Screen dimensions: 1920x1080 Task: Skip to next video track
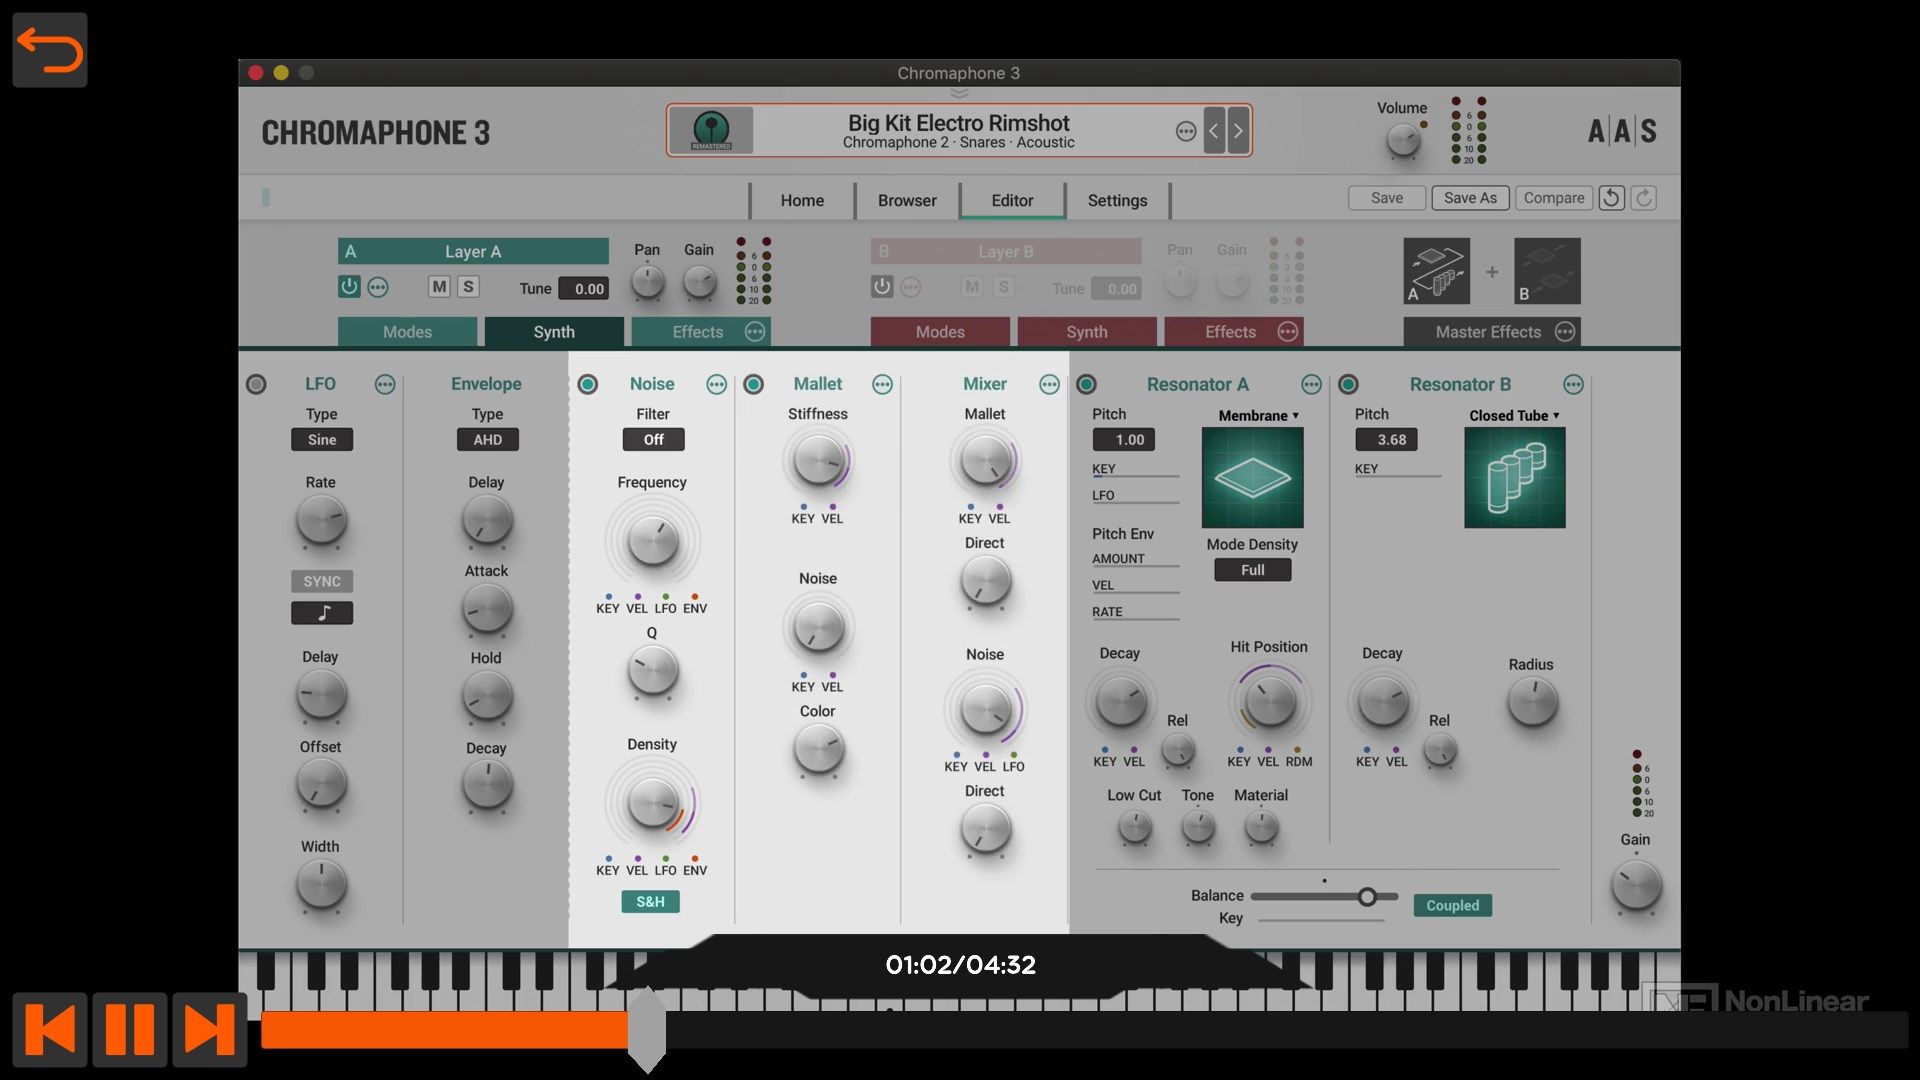point(209,1029)
